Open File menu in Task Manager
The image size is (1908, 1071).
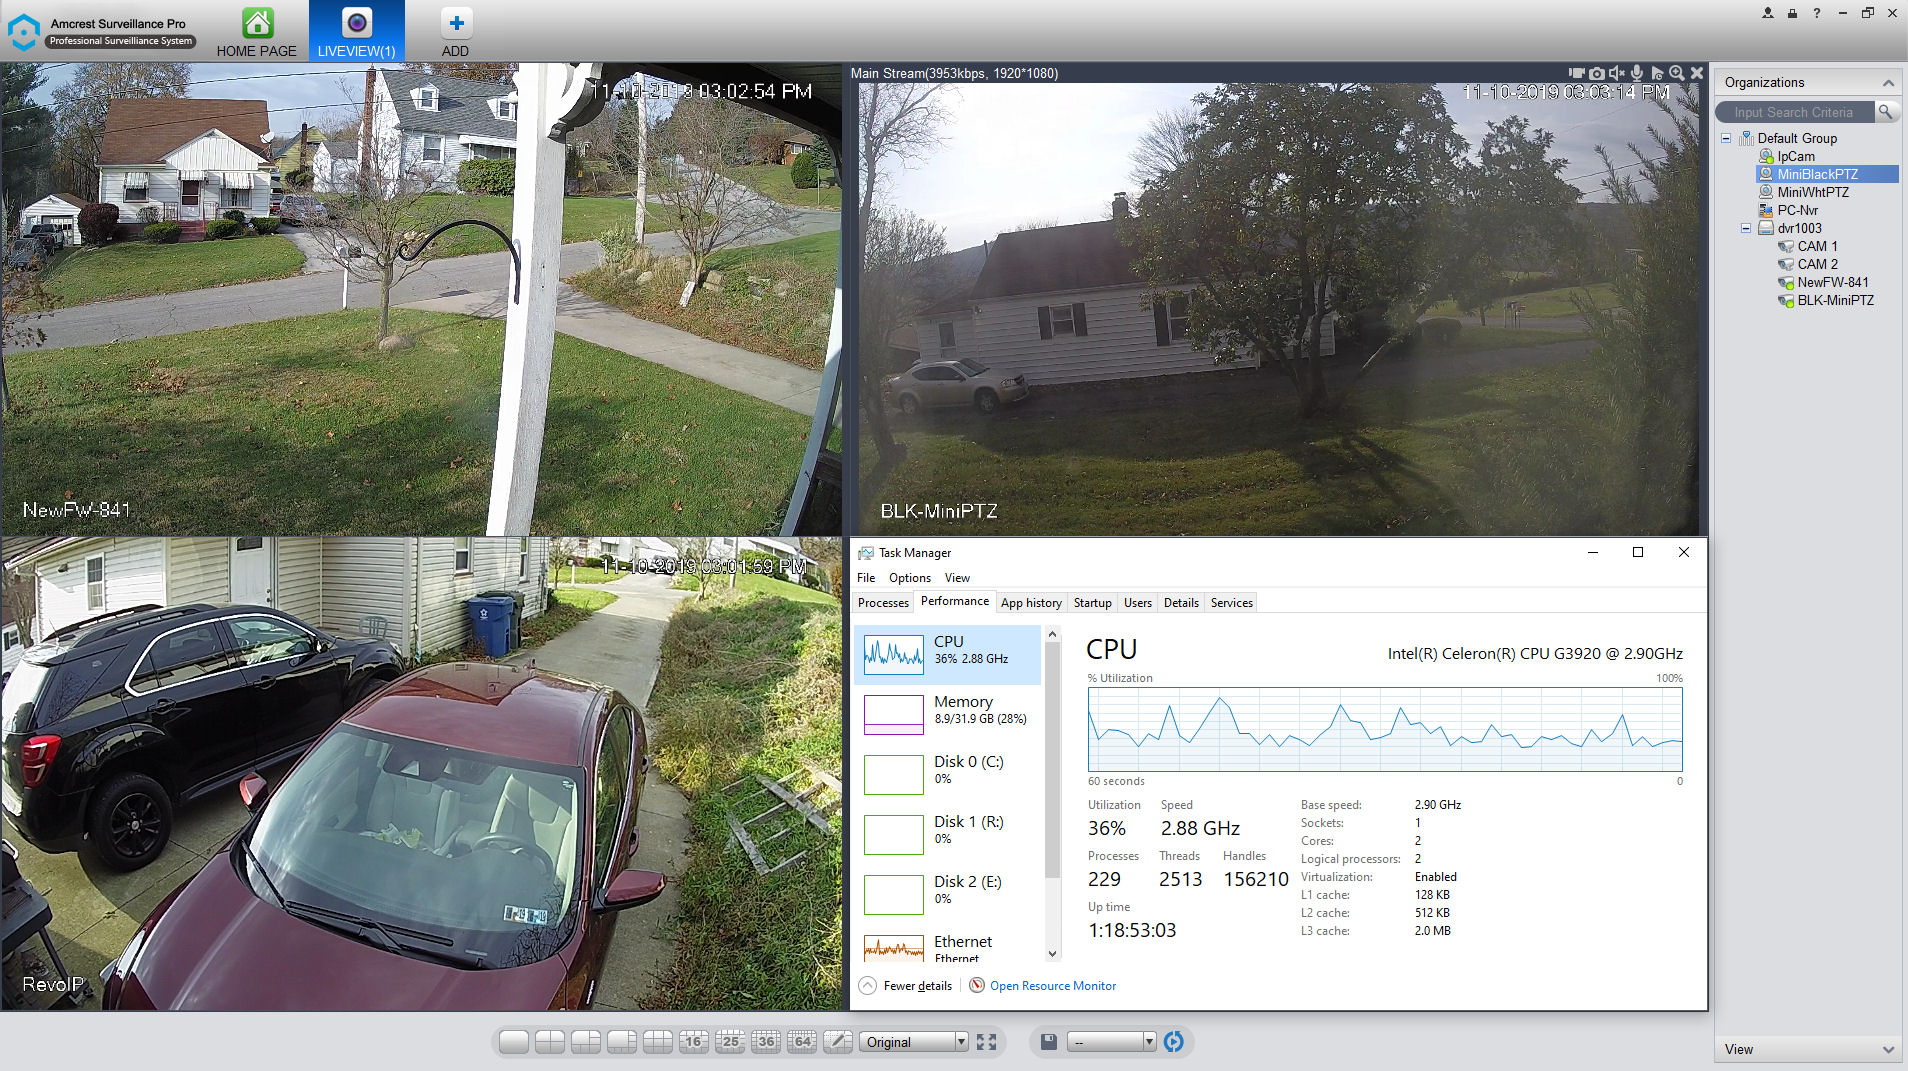(866, 578)
